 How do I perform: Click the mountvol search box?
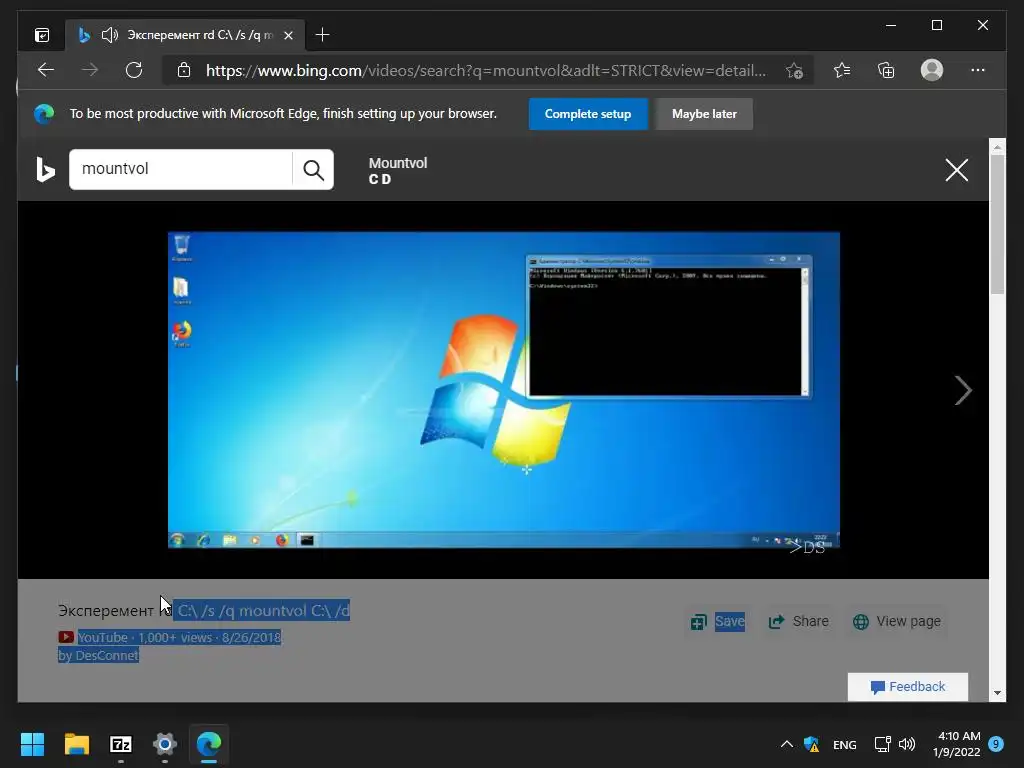(180, 169)
